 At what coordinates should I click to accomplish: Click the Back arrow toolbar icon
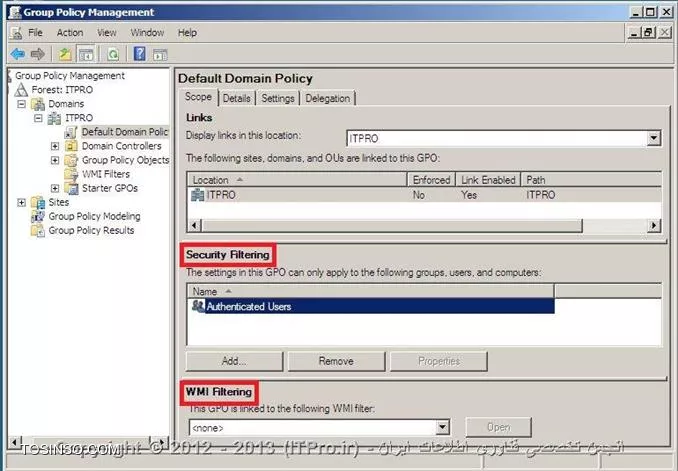point(18,54)
